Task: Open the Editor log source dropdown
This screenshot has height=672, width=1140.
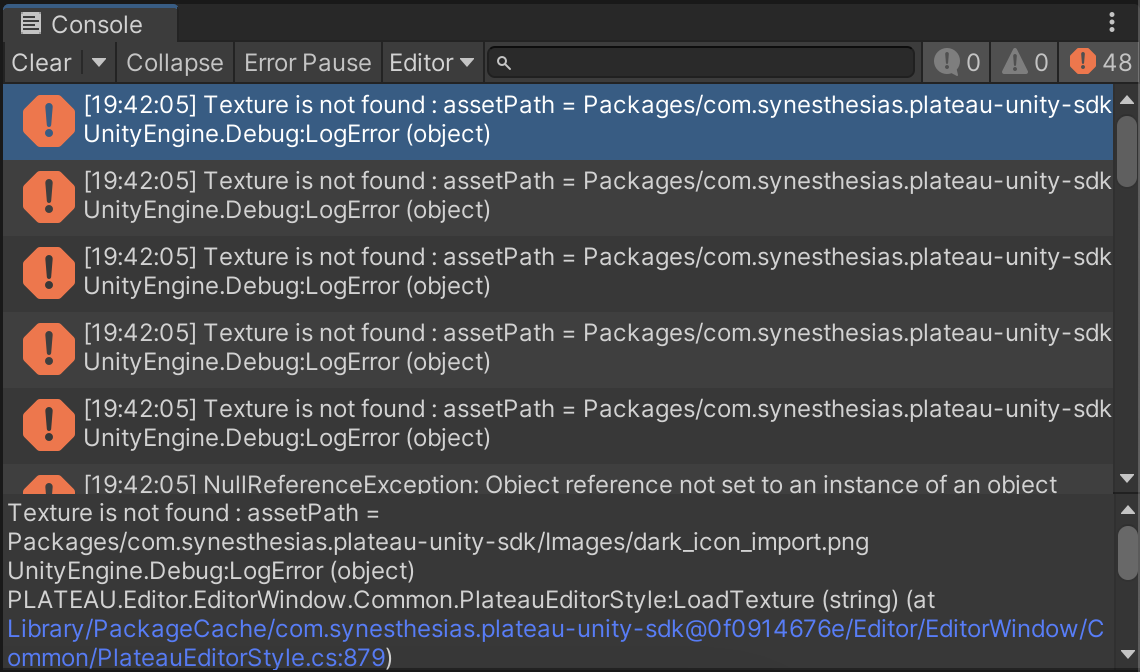Action: [432, 62]
